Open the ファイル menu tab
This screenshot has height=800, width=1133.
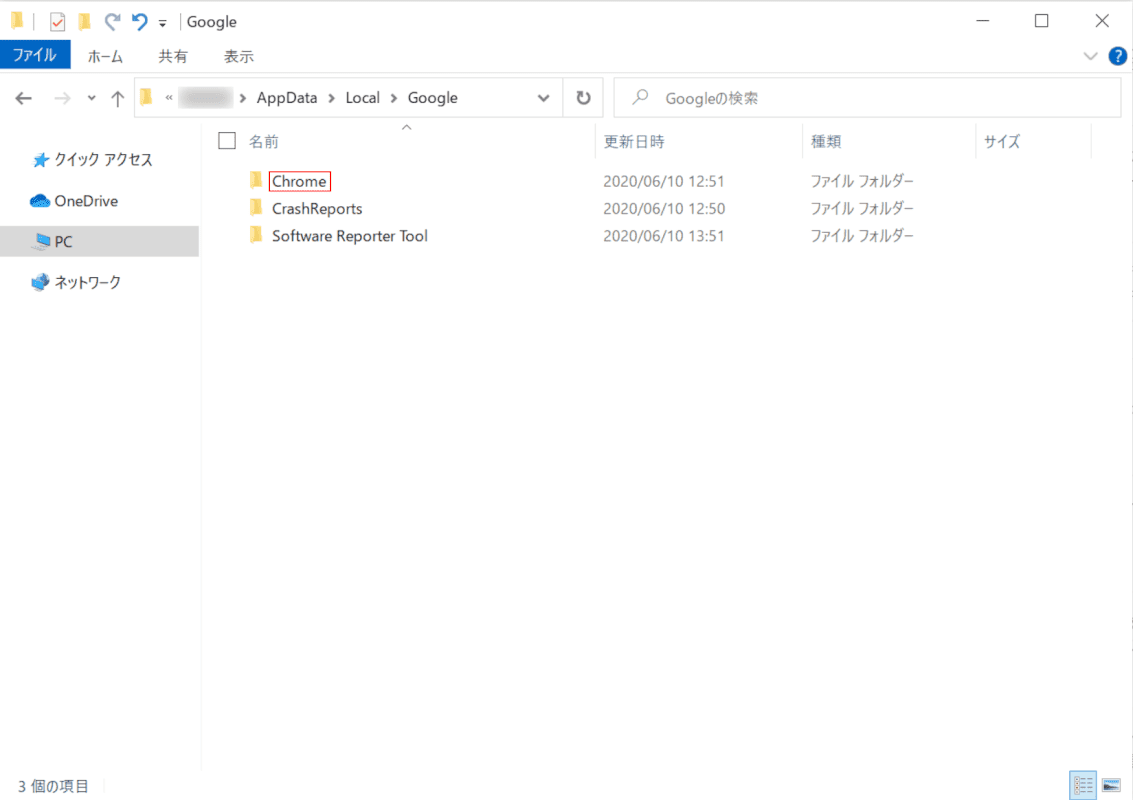pos(35,56)
